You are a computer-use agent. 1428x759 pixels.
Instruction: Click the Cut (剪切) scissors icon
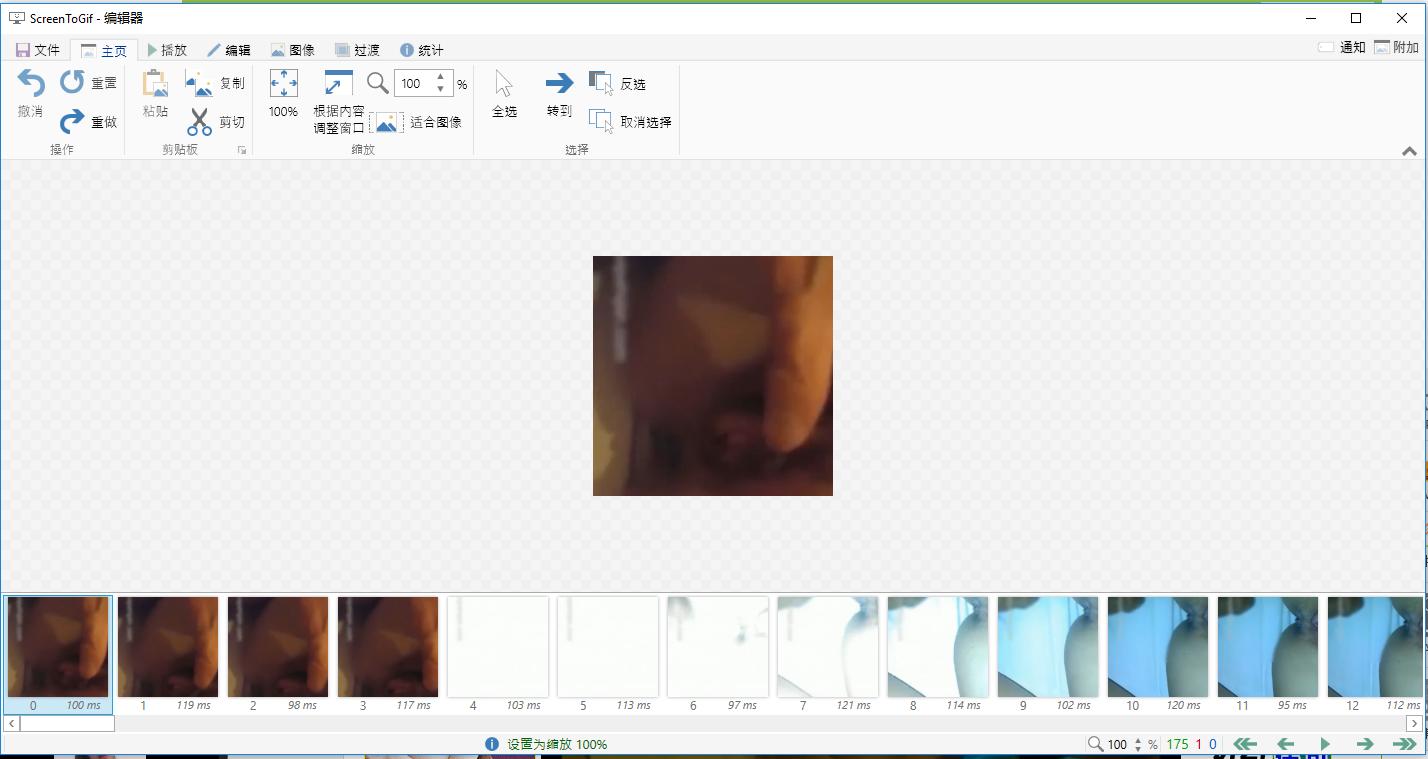tap(199, 122)
